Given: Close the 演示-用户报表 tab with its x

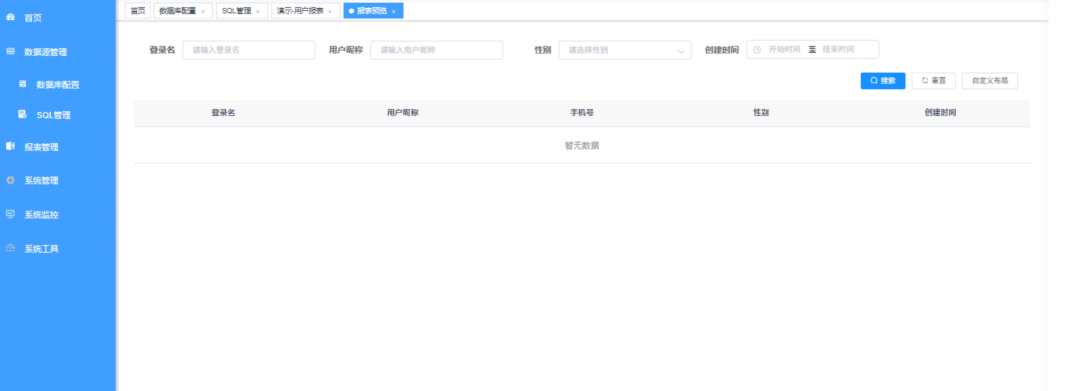Looking at the screenshot, I should [x=330, y=12].
